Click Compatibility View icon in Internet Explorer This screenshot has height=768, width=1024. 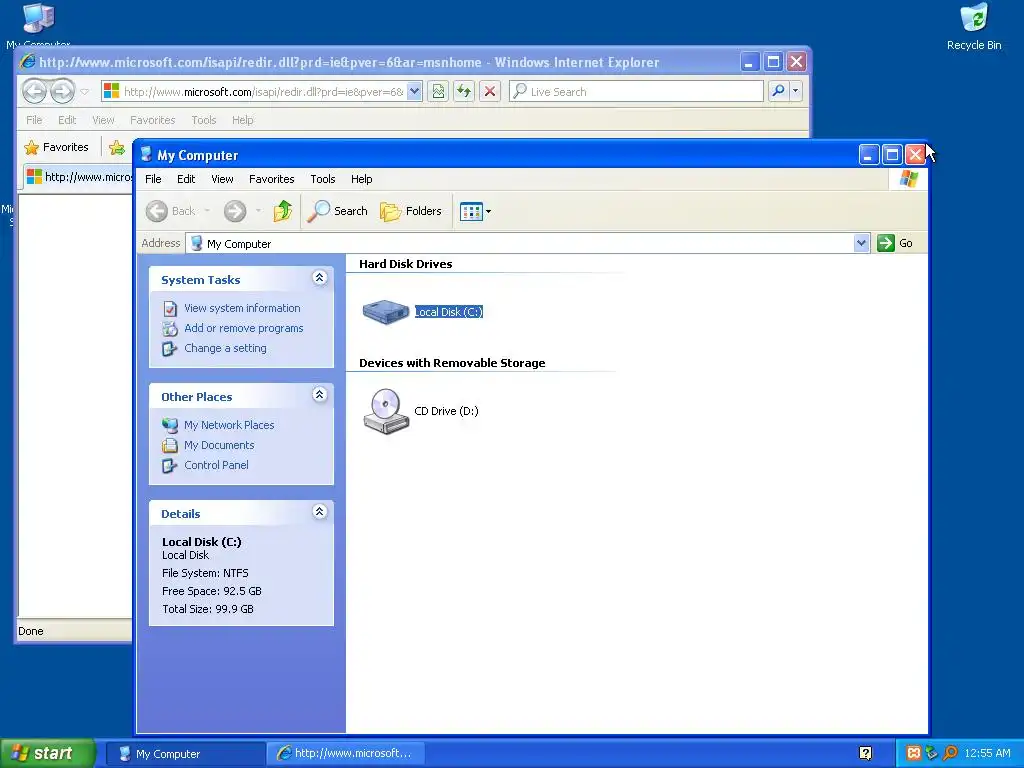pos(438,91)
